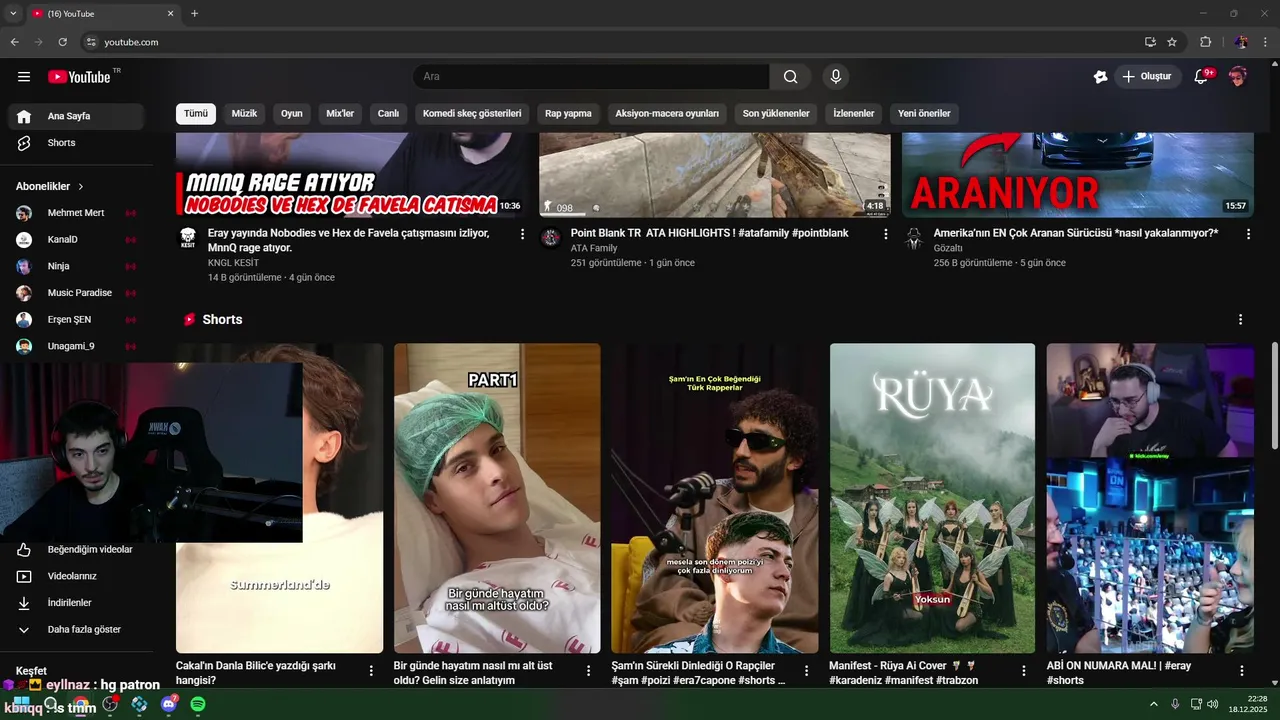Open options for Manifest Rüya short
This screenshot has width=1280, height=720.
1024,671
